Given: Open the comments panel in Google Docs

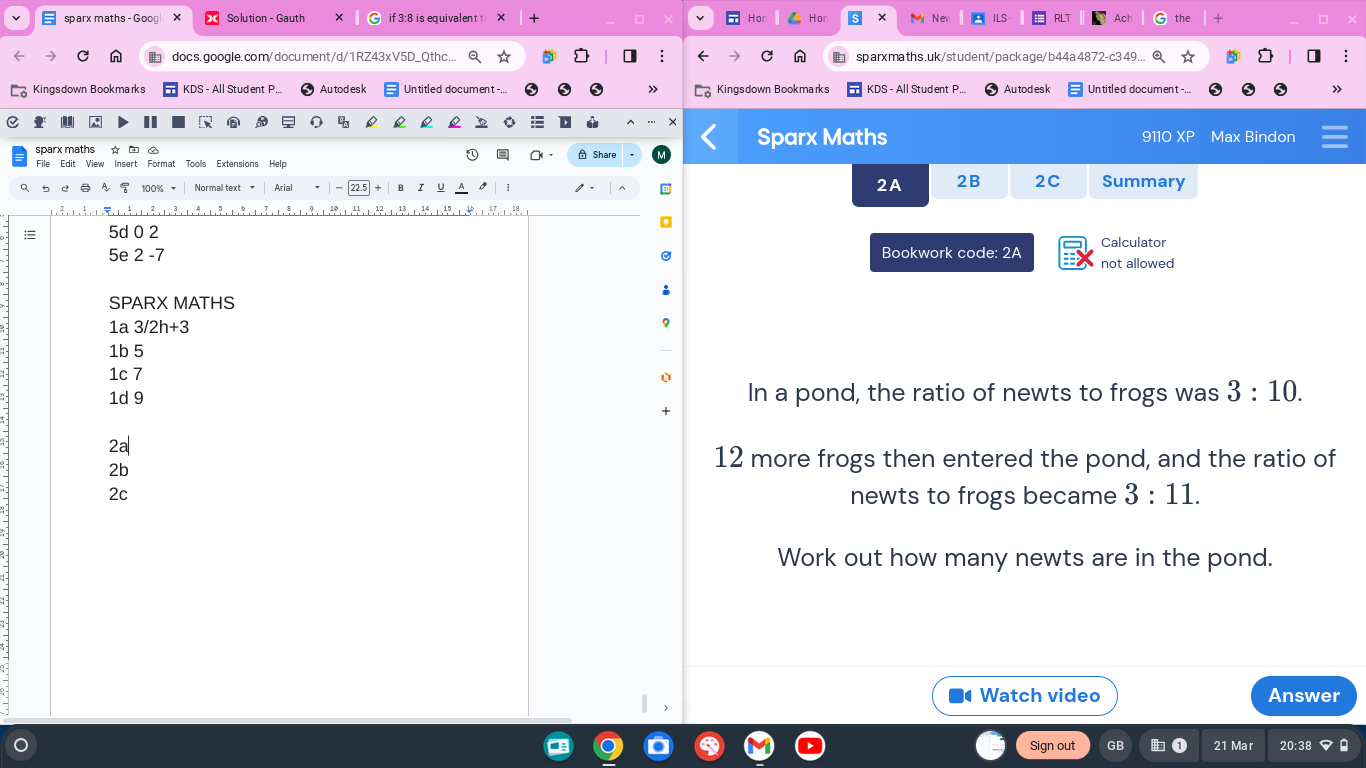Looking at the screenshot, I should 503,155.
